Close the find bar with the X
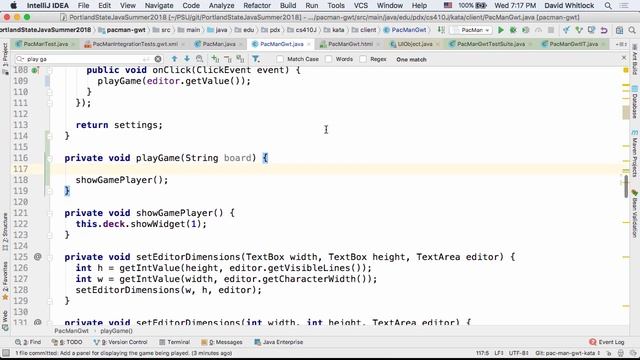 point(624,58)
